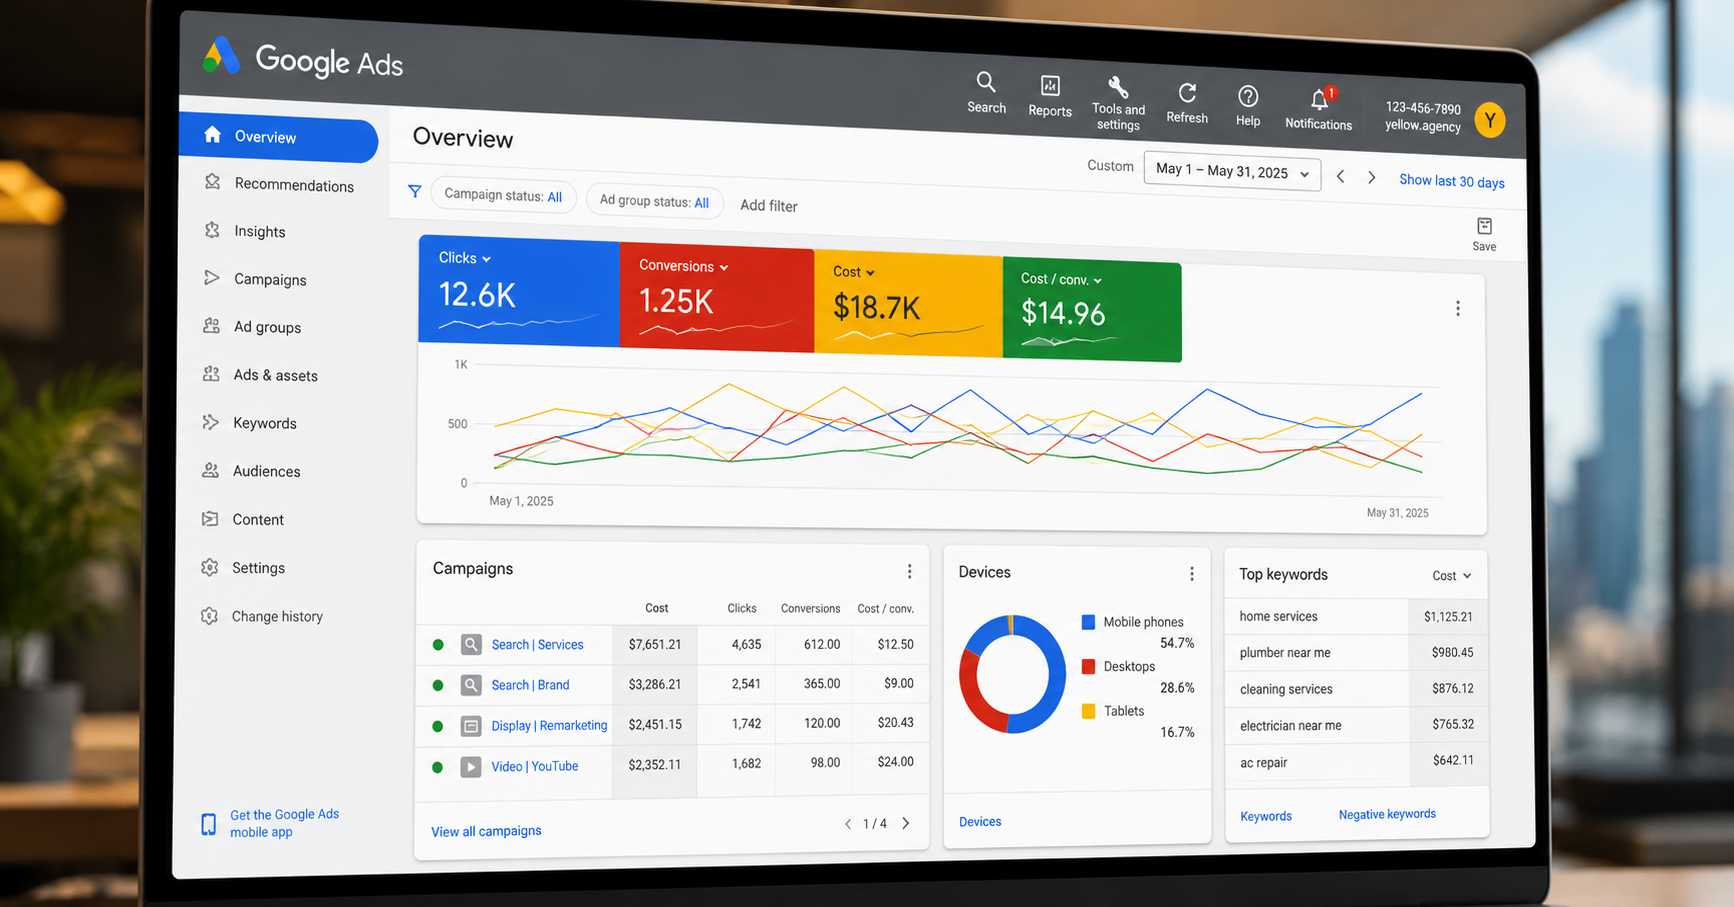Open the filter funnel icon

click(x=414, y=190)
